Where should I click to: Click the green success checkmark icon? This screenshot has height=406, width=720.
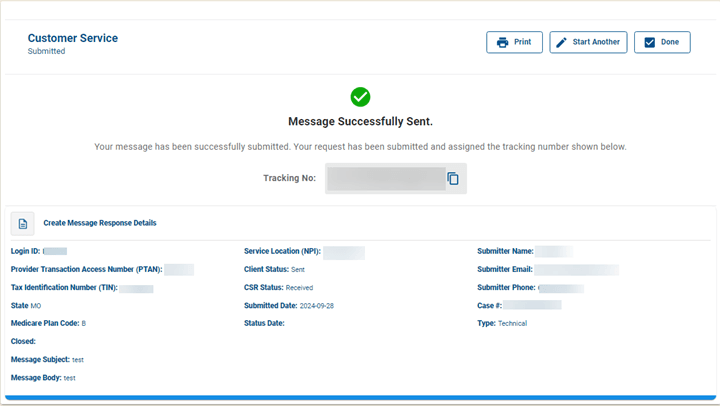[360, 97]
